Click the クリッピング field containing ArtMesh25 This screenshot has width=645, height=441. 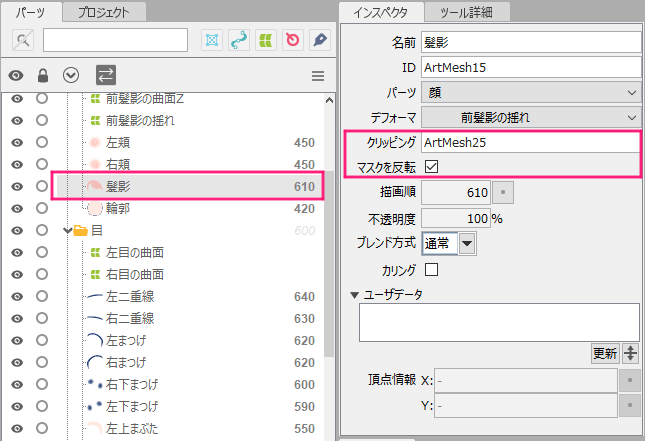point(530,142)
